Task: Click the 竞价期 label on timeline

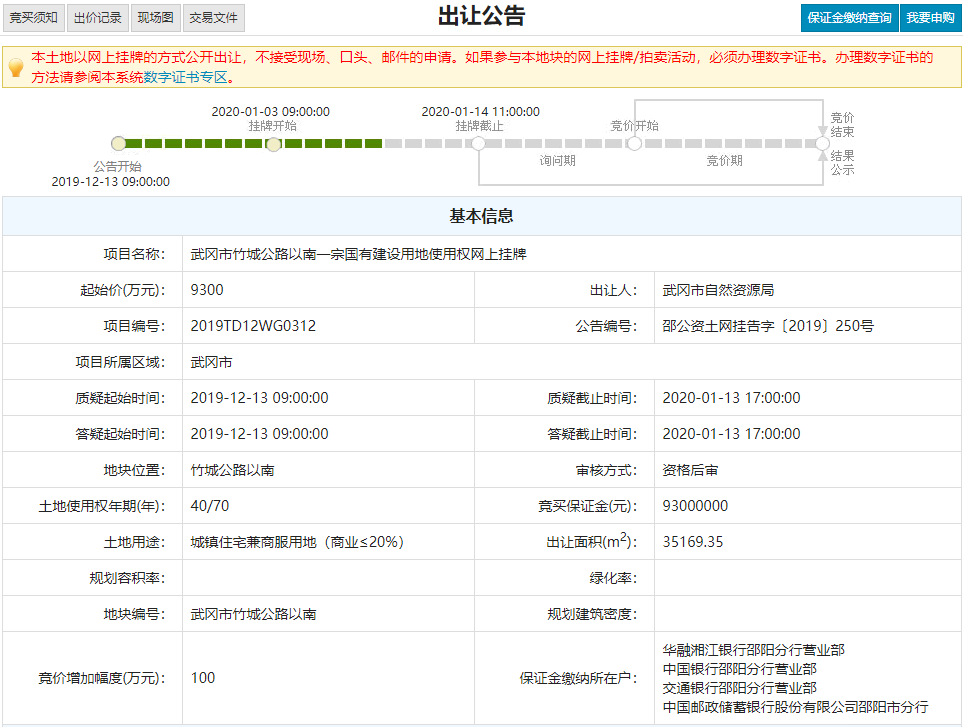Action: point(724,161)
